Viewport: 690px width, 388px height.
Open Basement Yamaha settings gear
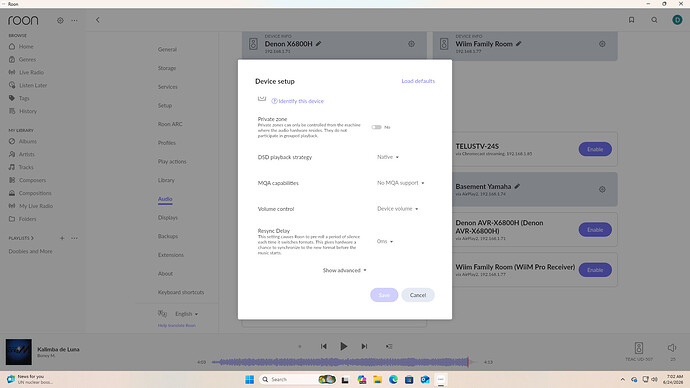point(602,189)
